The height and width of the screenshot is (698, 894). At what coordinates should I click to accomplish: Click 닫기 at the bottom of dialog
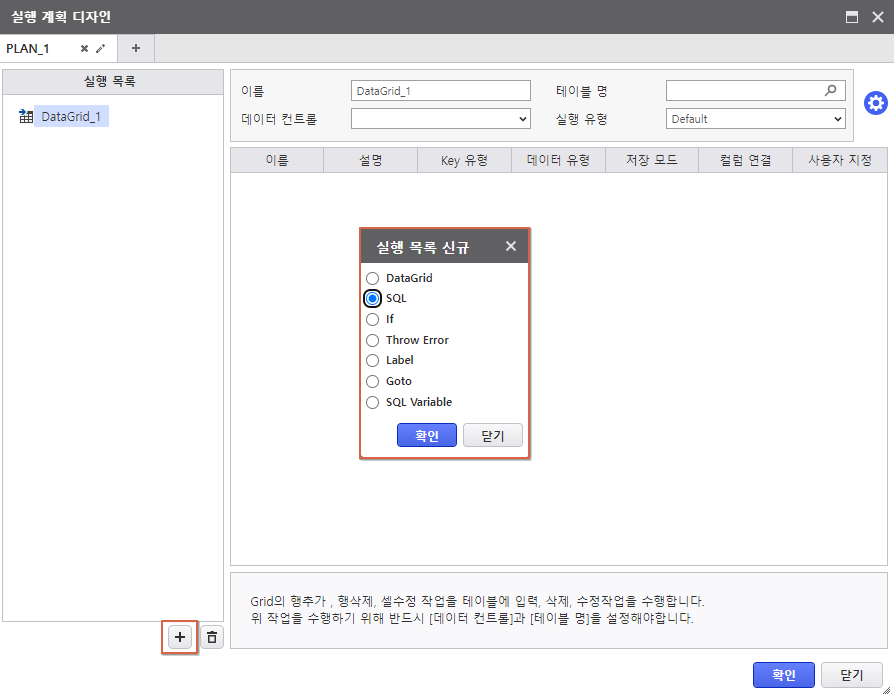tap(851, 675)
